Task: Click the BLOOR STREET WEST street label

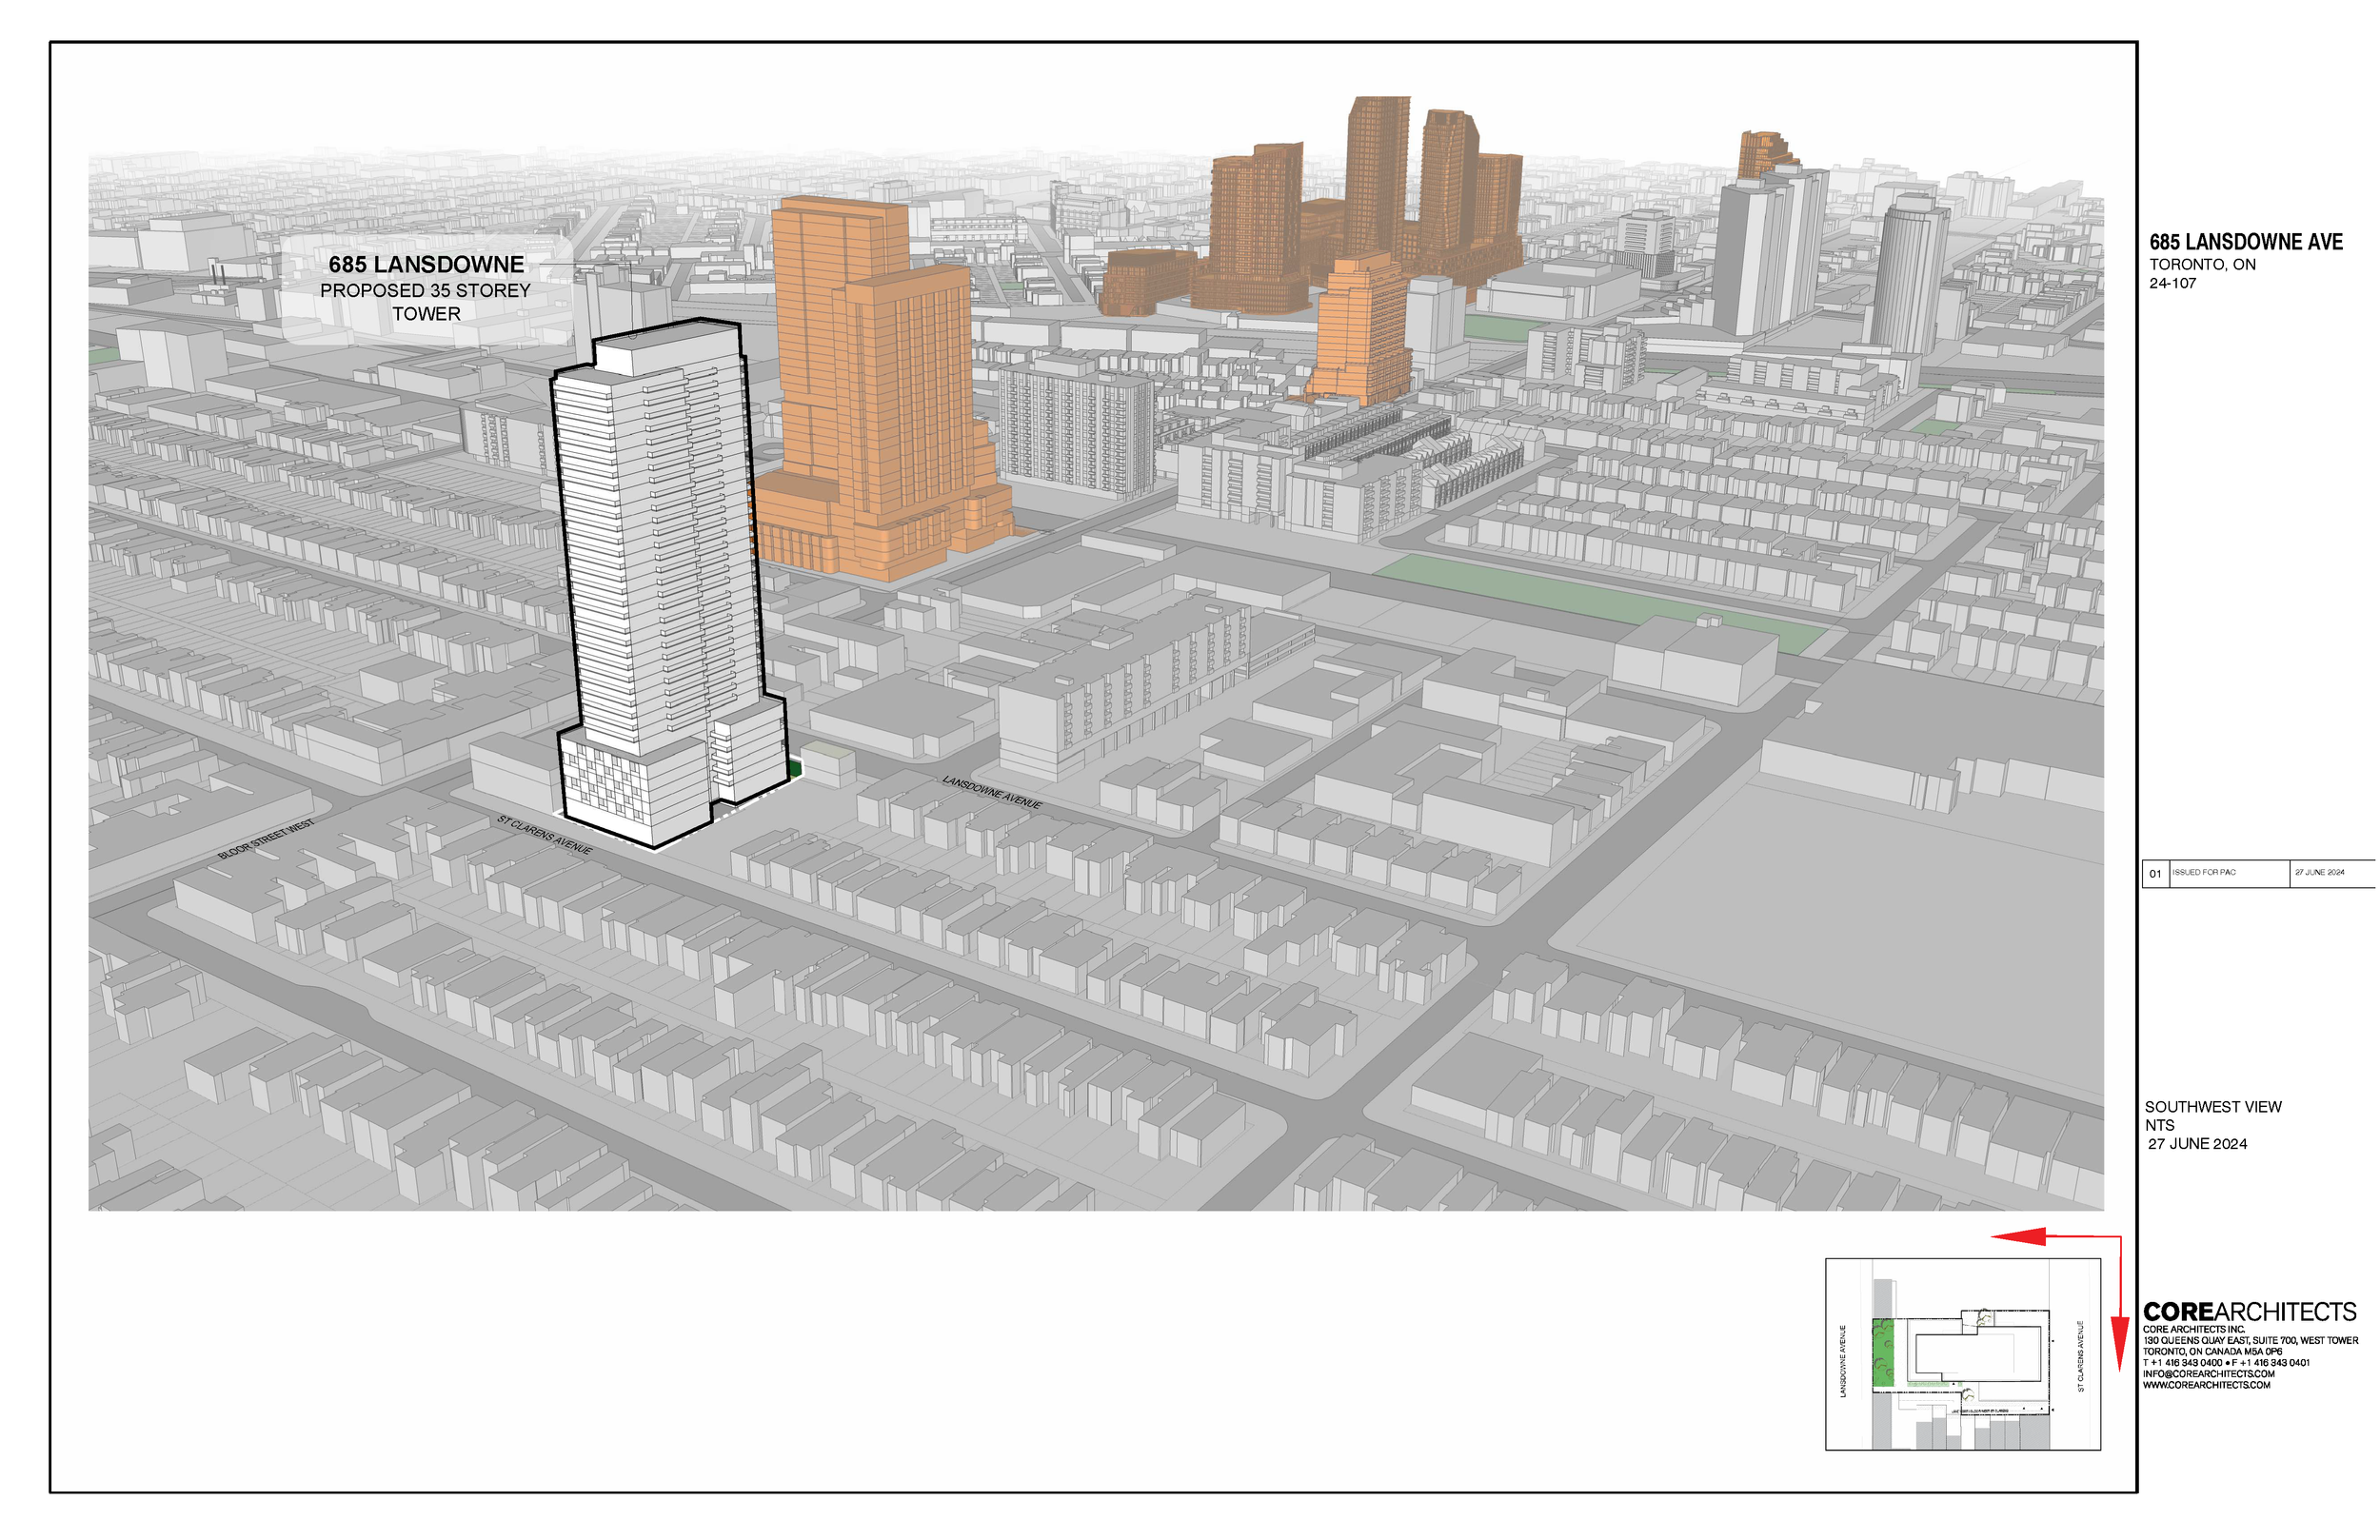Action: coord(266,839)
